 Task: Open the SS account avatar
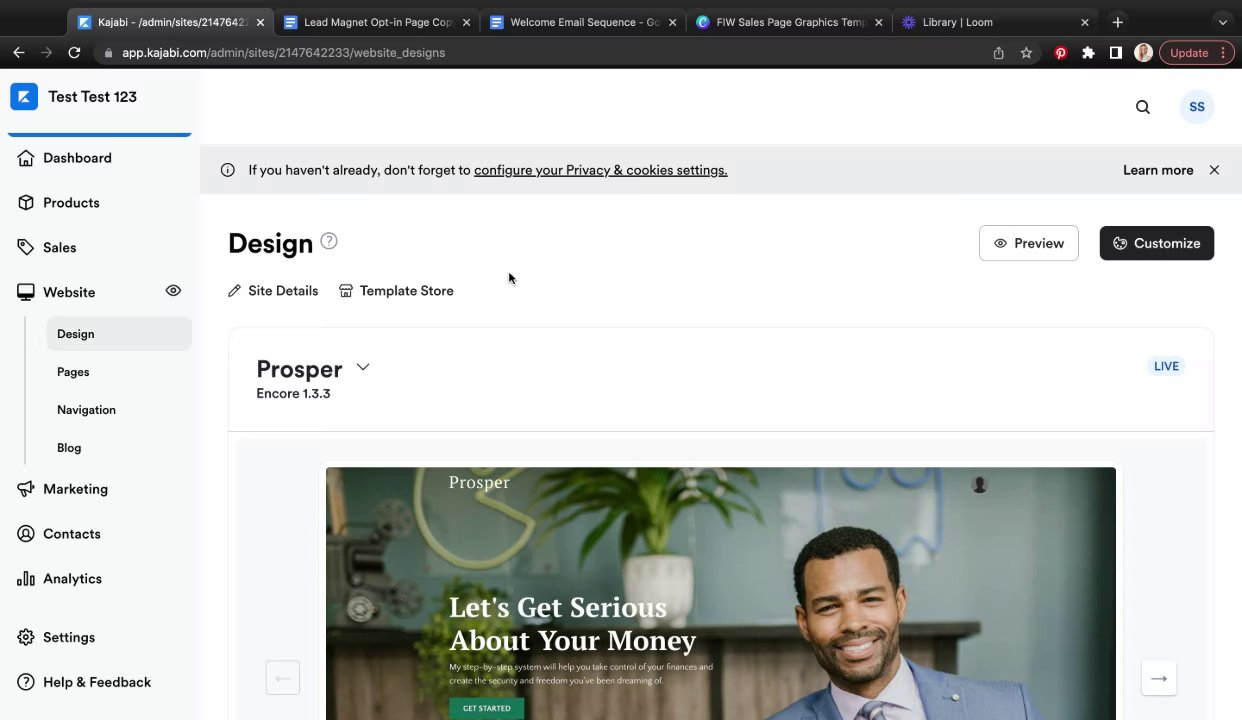[x=1197, y=107]
